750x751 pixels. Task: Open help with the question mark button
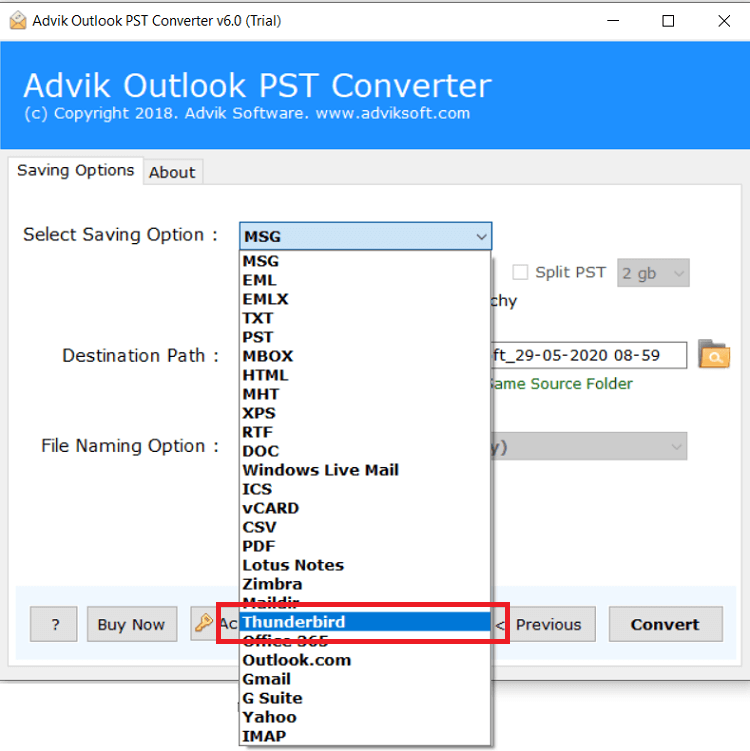coord(54,624)
